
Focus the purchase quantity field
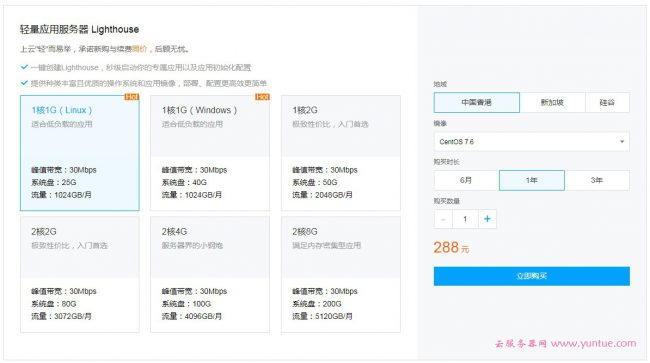click(465, 219)
